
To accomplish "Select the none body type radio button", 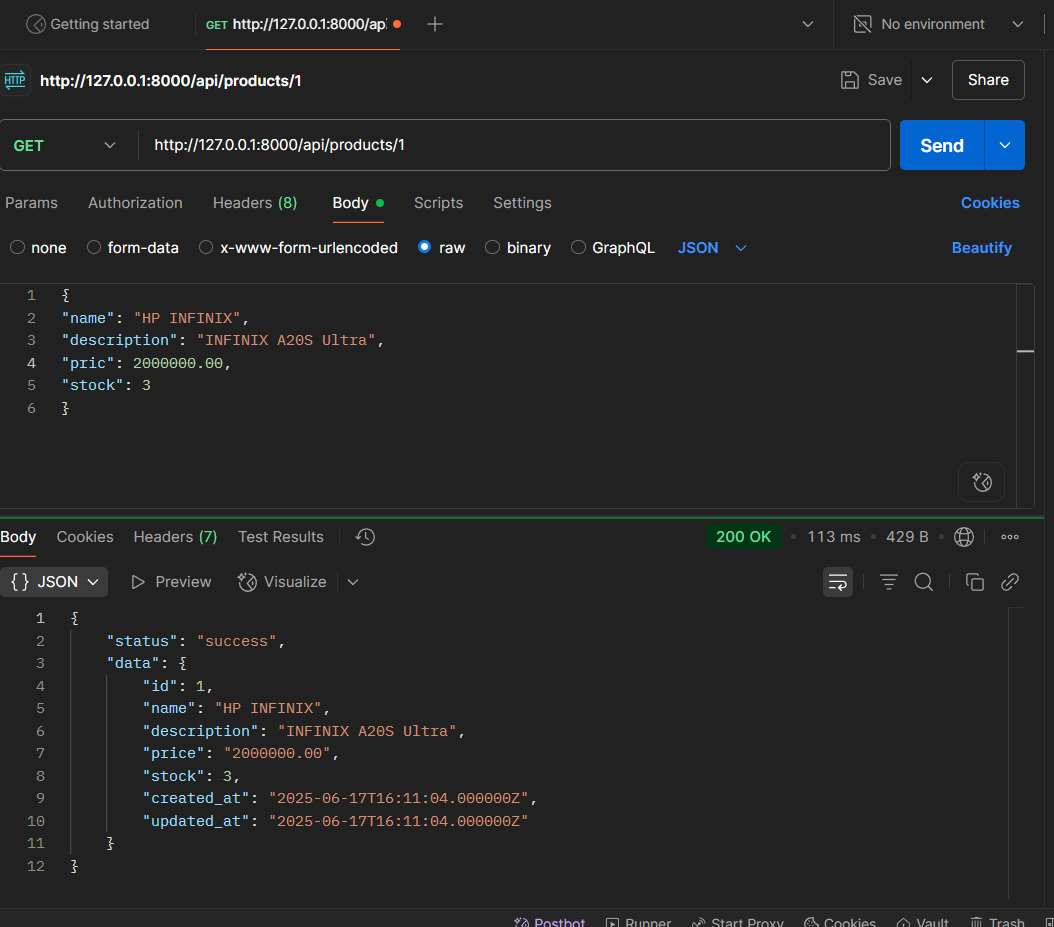I will (x=17, y=248).
